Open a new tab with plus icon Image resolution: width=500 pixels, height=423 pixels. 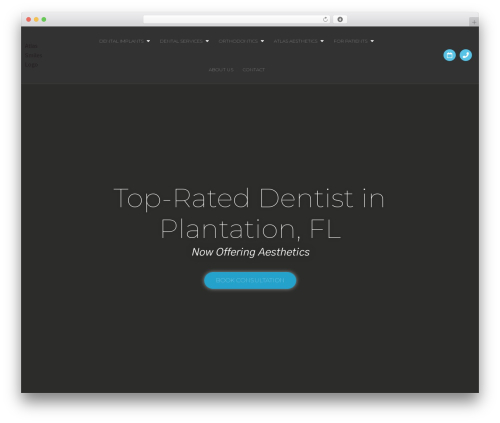(474, 22)
